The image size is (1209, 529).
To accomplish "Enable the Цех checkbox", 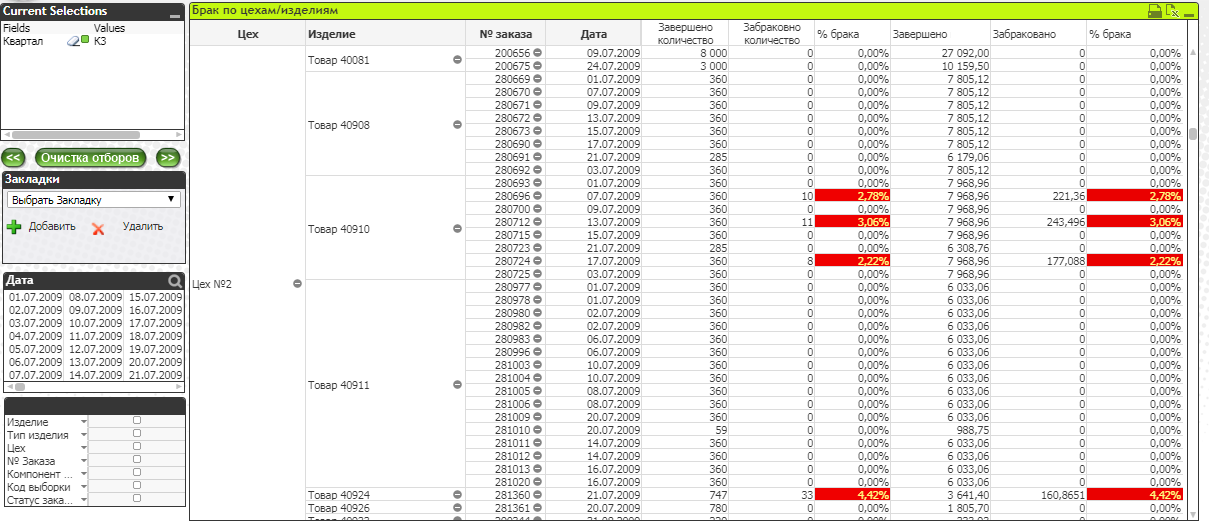I will (x=137, y=447).
